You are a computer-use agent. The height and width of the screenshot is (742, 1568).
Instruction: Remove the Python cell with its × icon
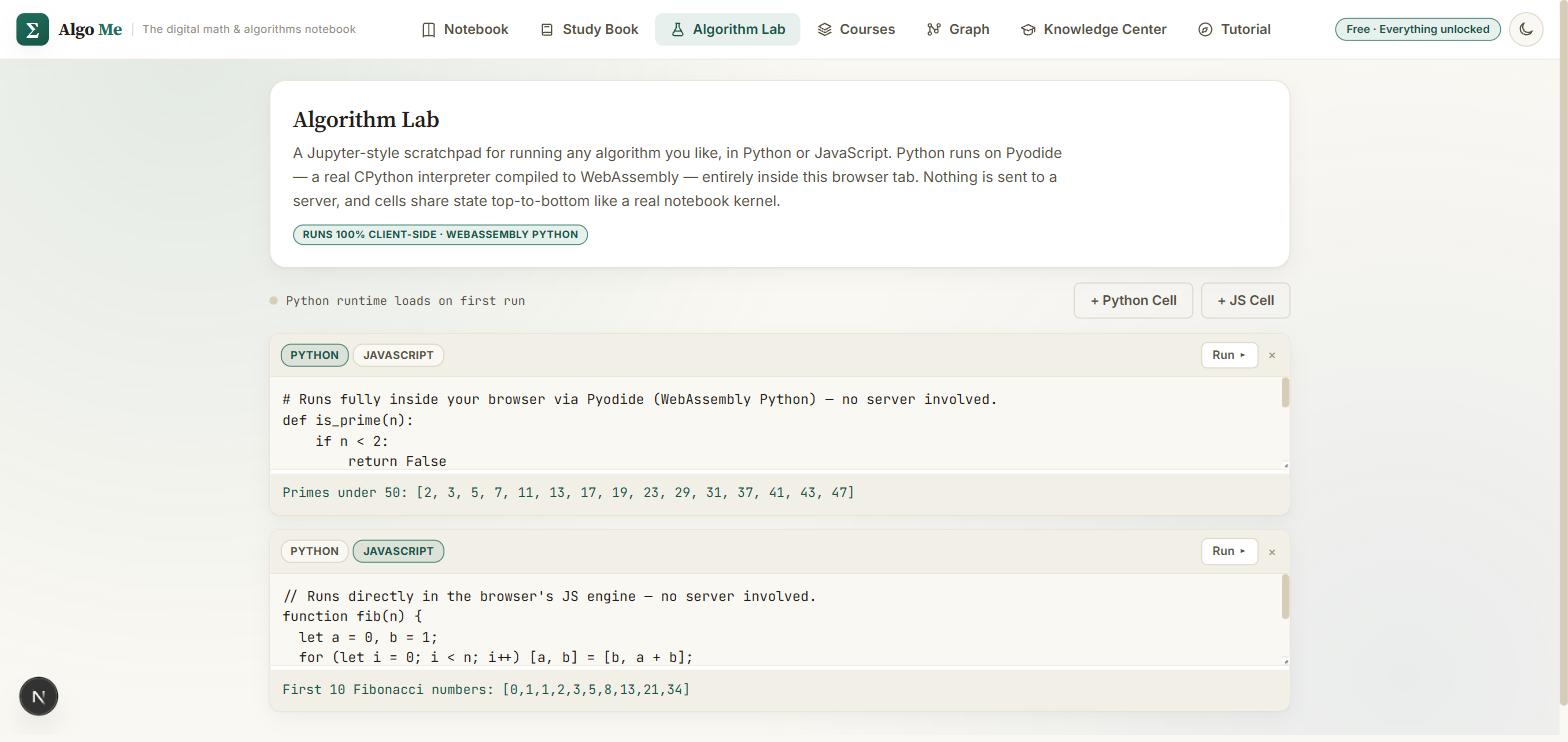[x=1272, y=355]
